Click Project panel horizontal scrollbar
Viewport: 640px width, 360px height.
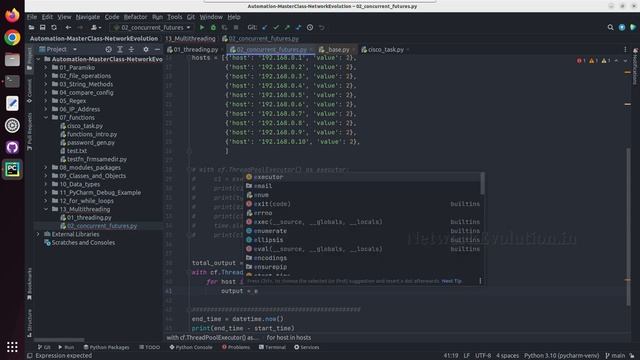tap(59, 340)
